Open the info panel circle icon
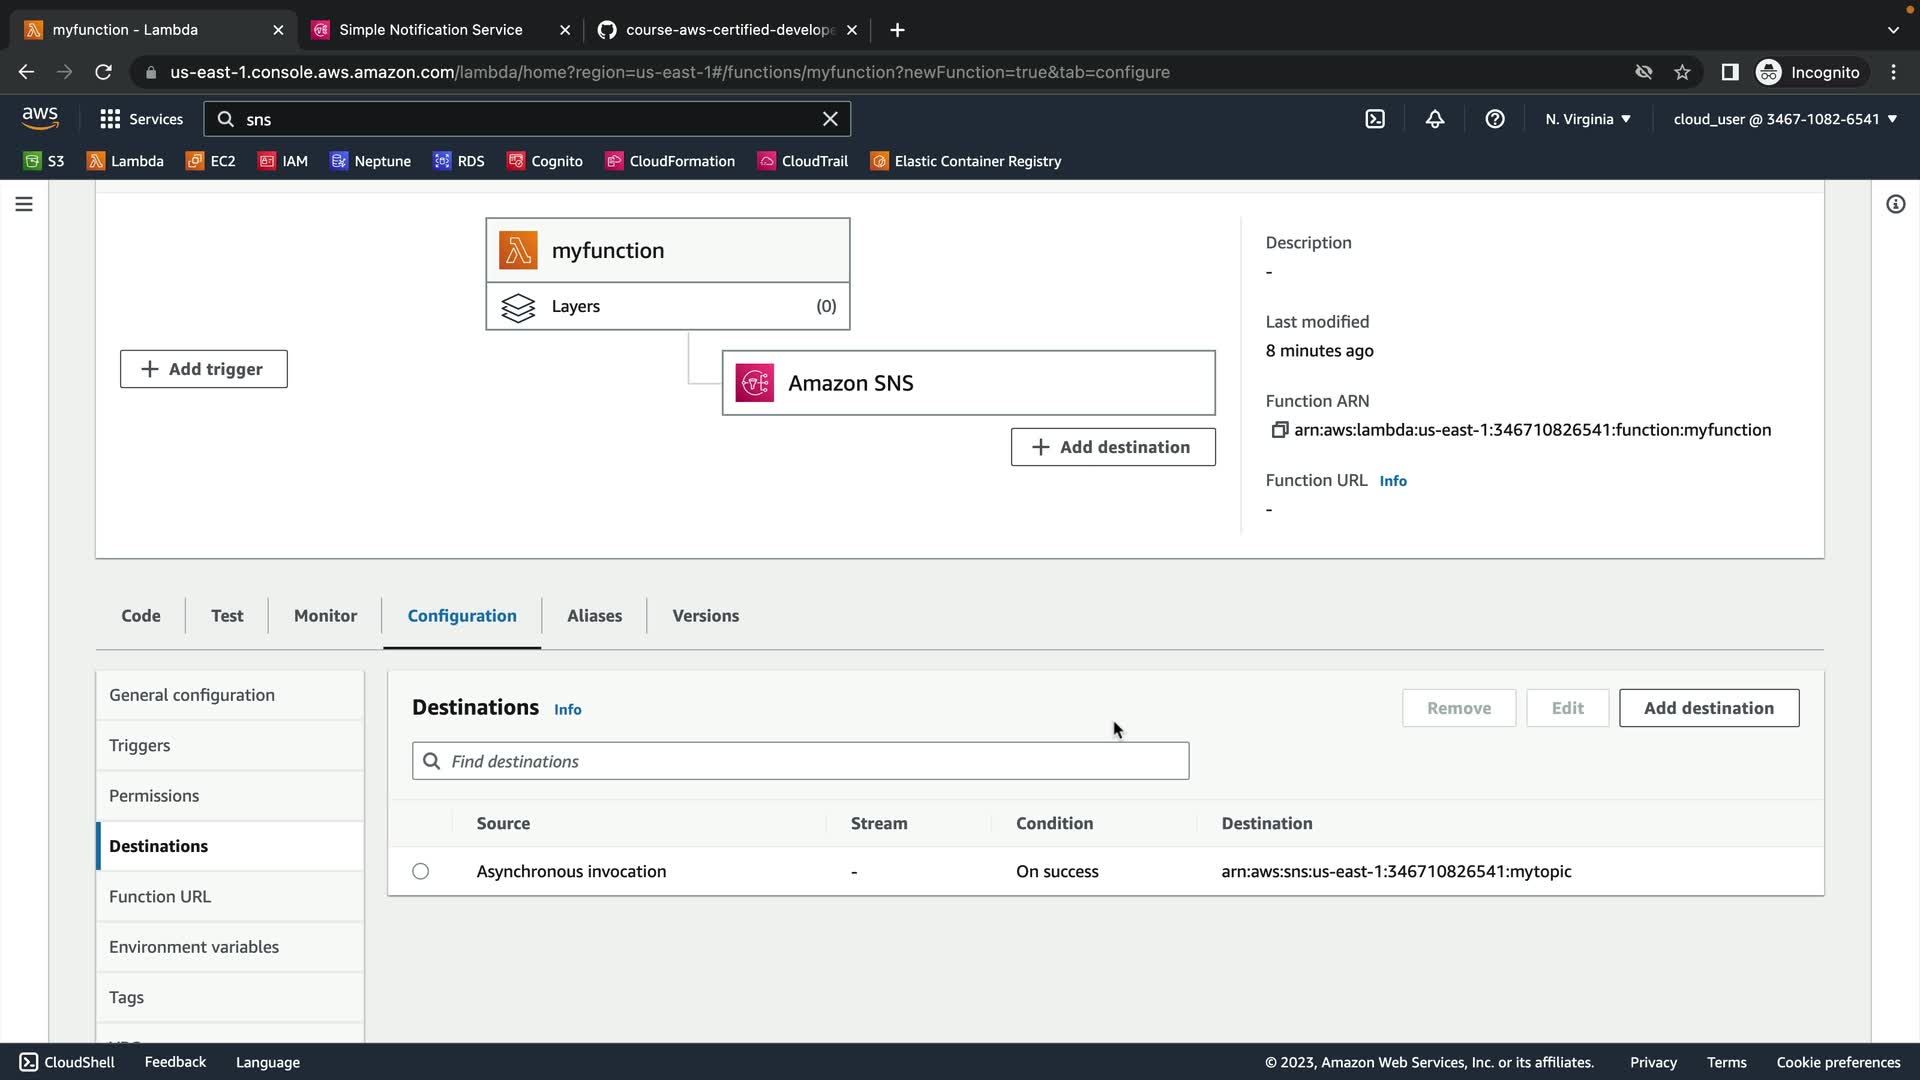The height and width of the screenshot is (1080, 1920). pos(1895,204)
